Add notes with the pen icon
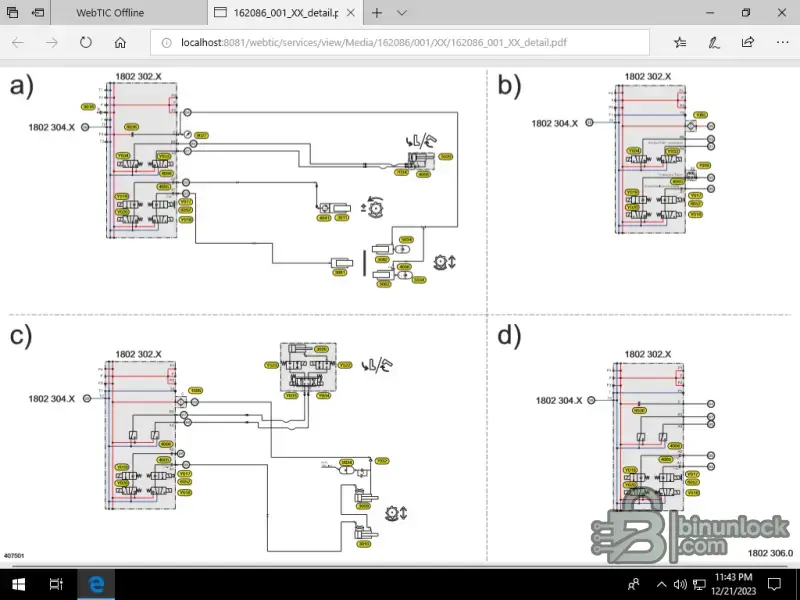The width and height of the screenshot is (800, 600). 714,42
